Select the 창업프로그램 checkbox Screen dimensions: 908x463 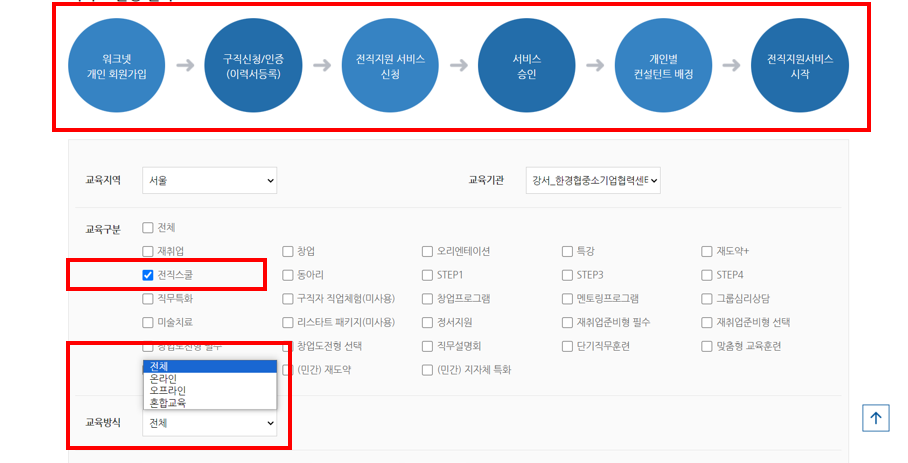tap(427, 299)
